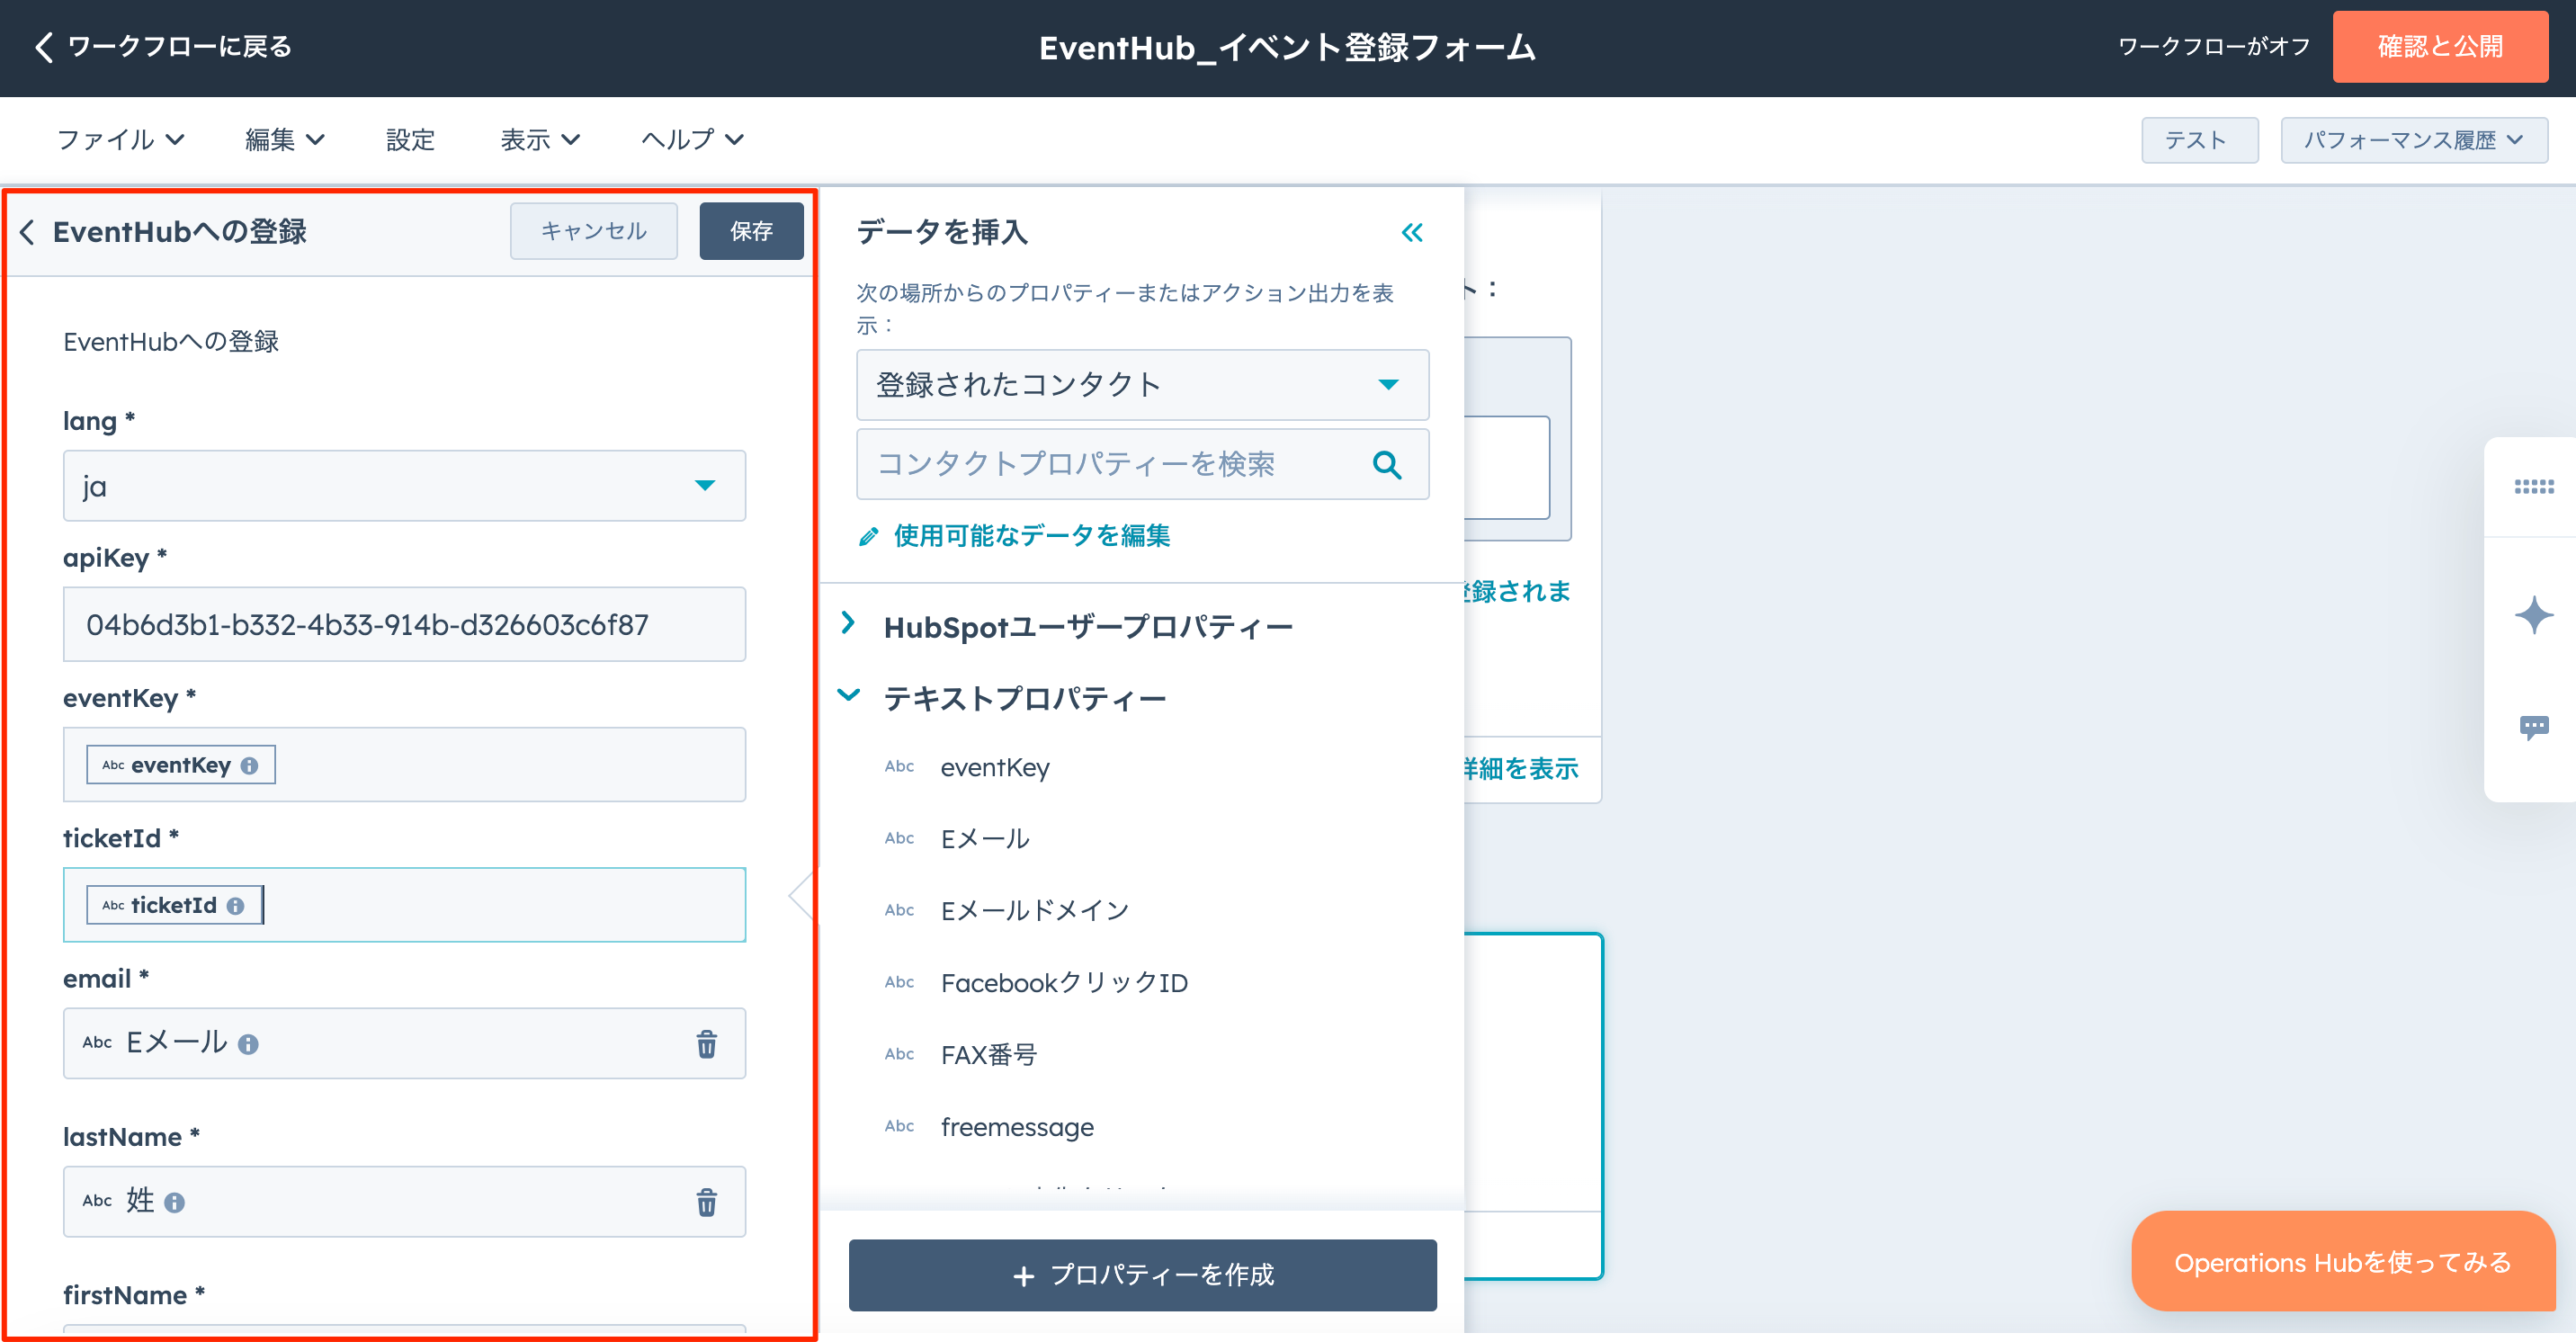The height and width of the screenshot is (1342, 2576).
Task: Open the lang dropdown showing ja
Action: click(404, 486)
